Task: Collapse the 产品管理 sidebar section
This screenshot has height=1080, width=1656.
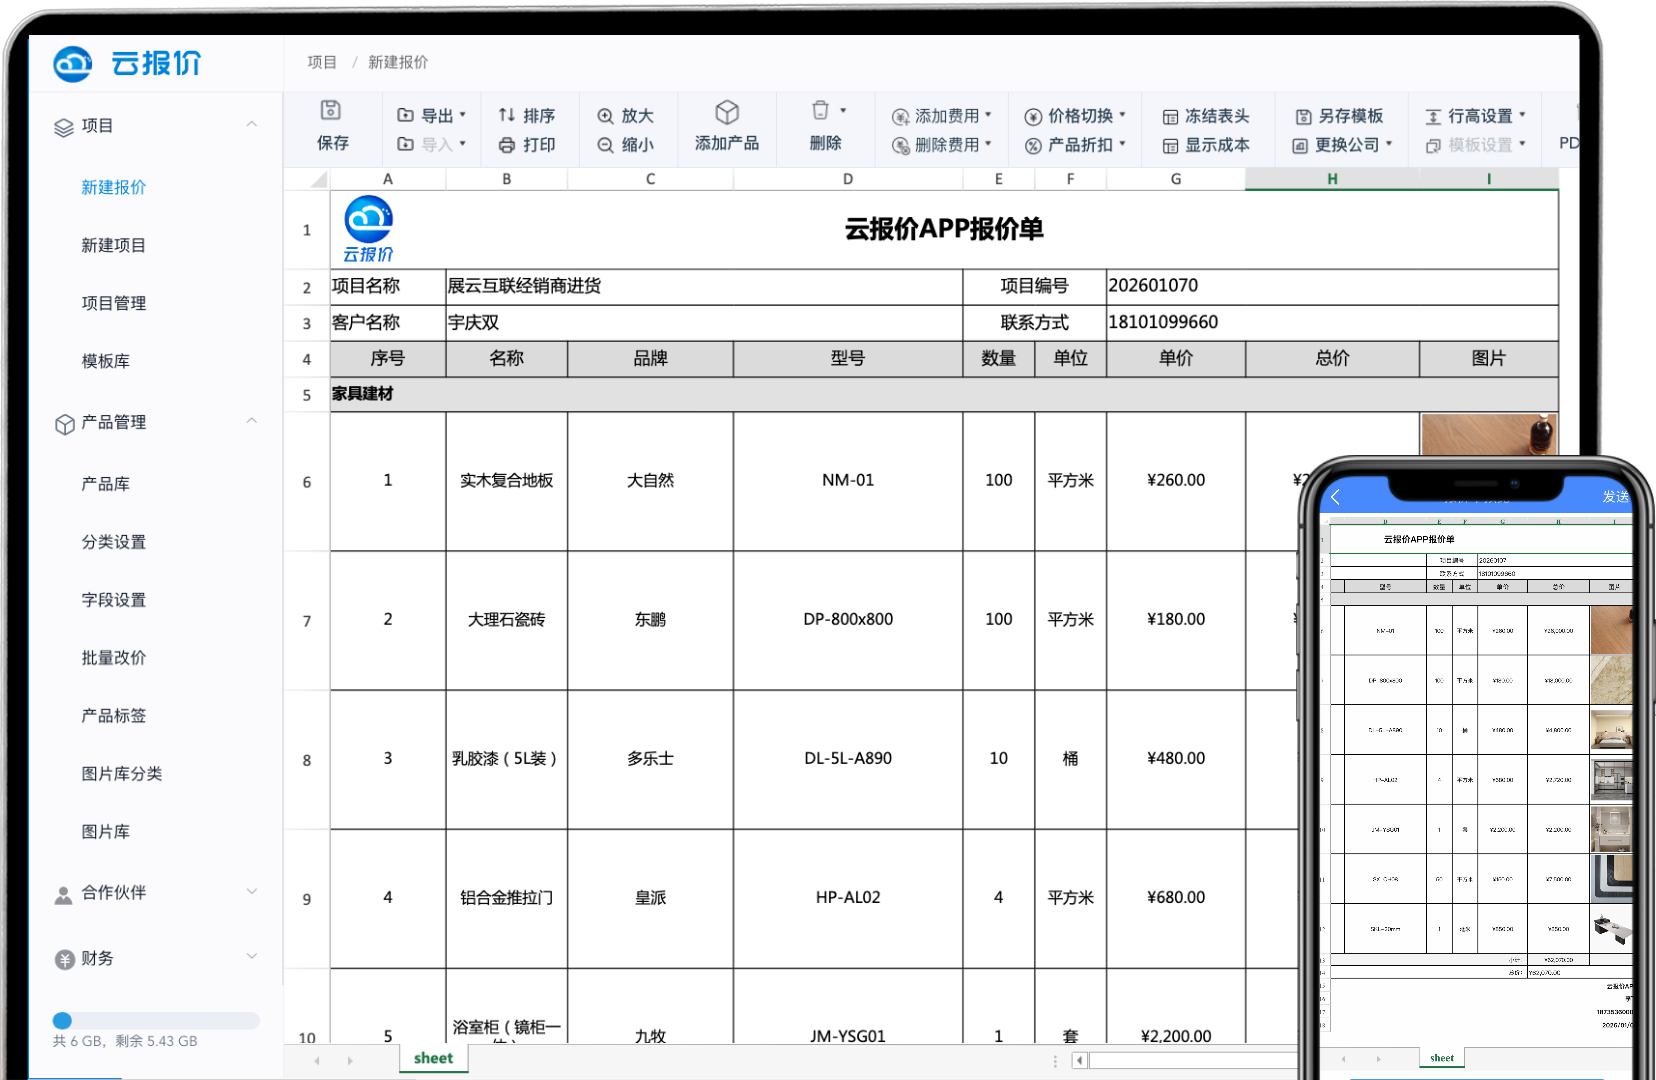Action: [x=252, y=421]
